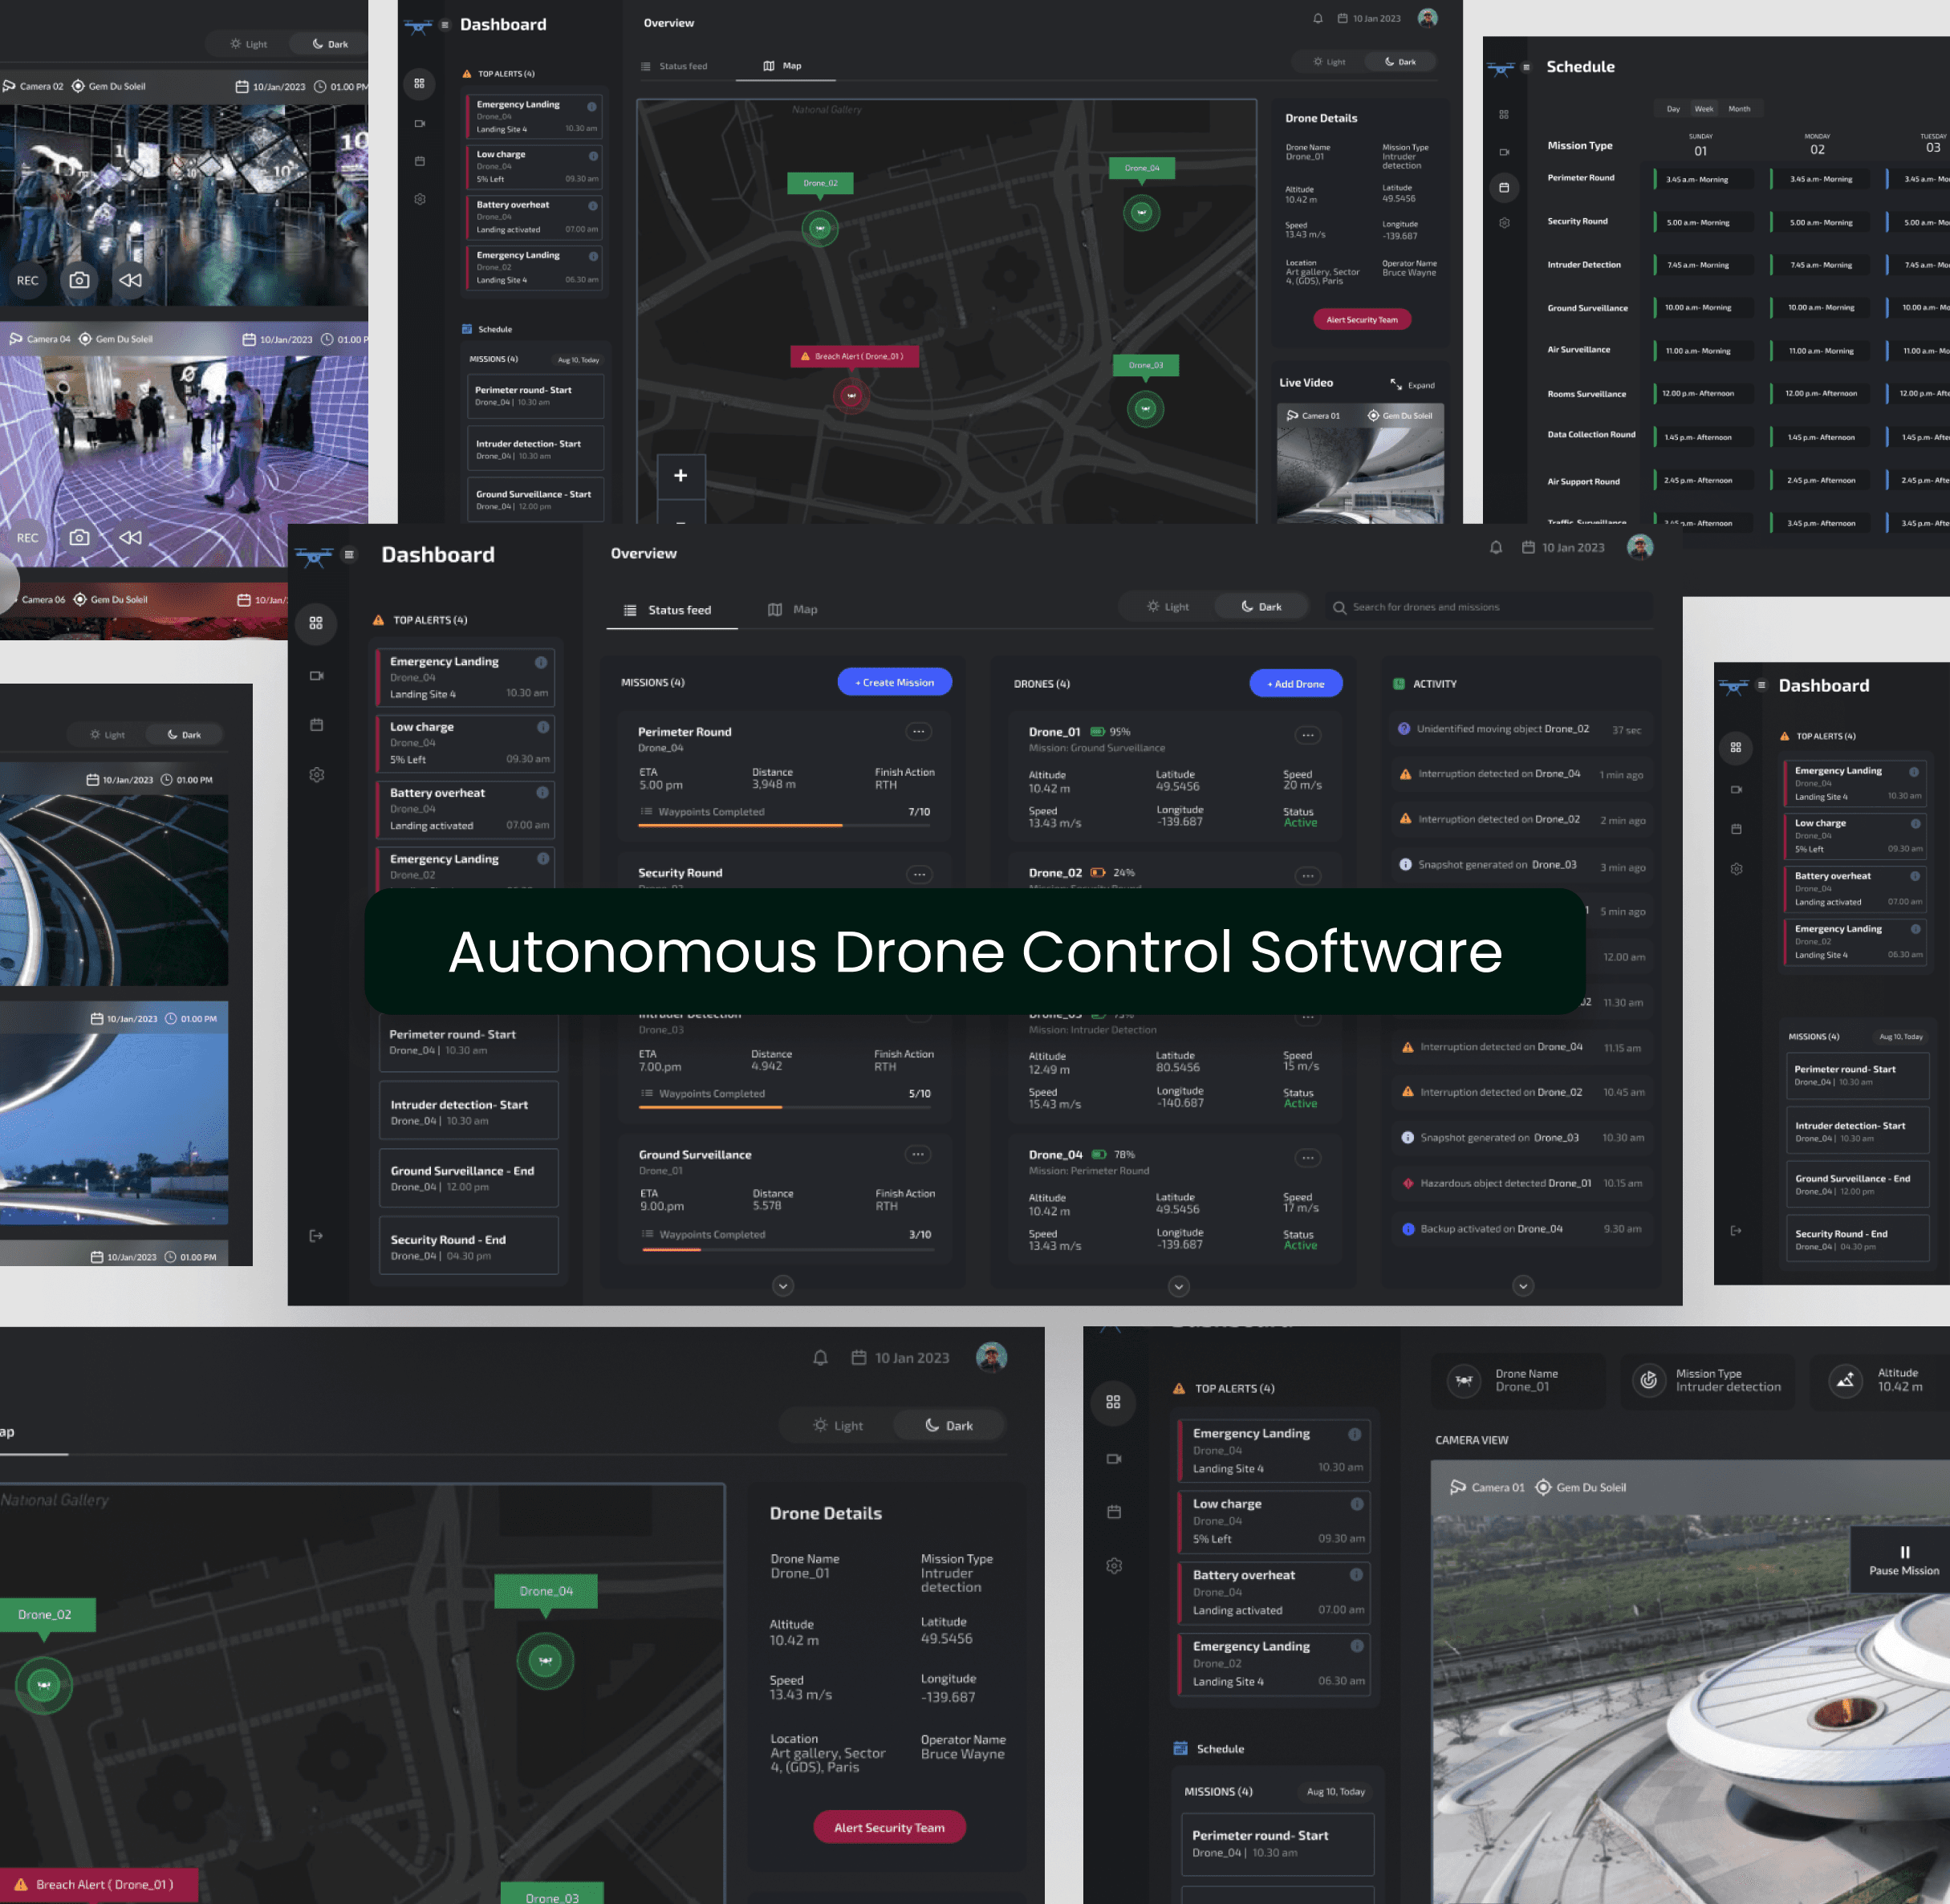Expand the missions list with chevron below
1950x1904 pixels.
coord(783,1286)
